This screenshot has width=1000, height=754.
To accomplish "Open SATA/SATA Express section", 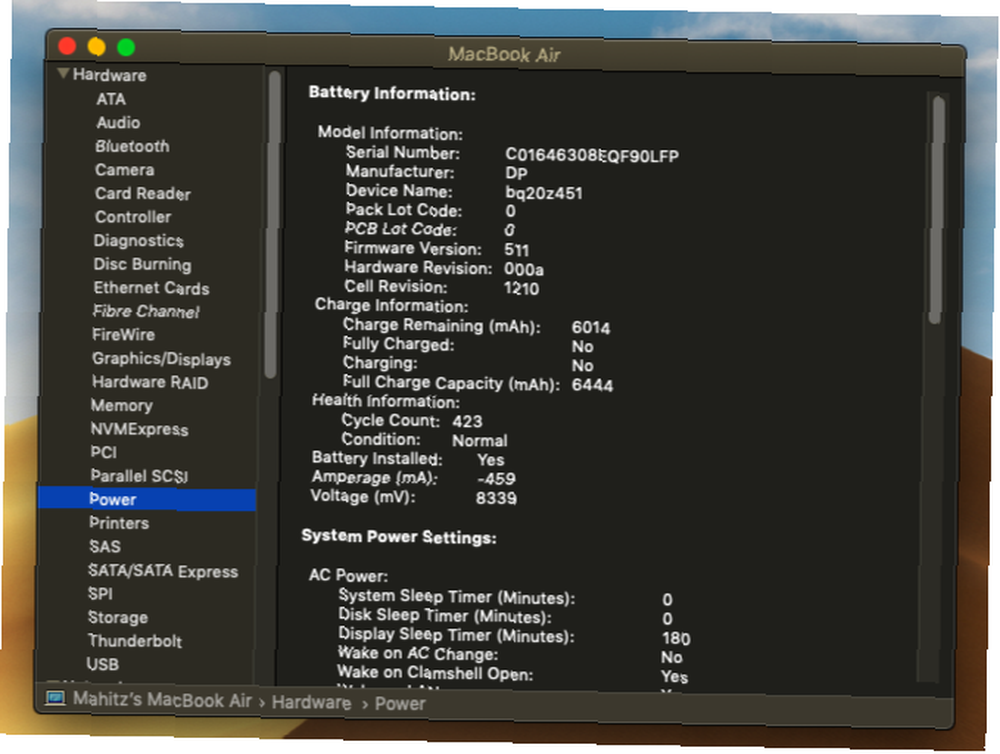I will 163,571.
